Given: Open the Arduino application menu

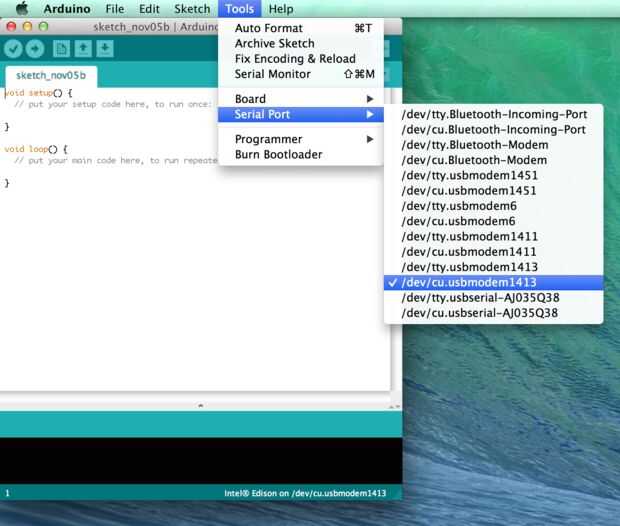Looking at the screenshot, I should pos(67,8).
